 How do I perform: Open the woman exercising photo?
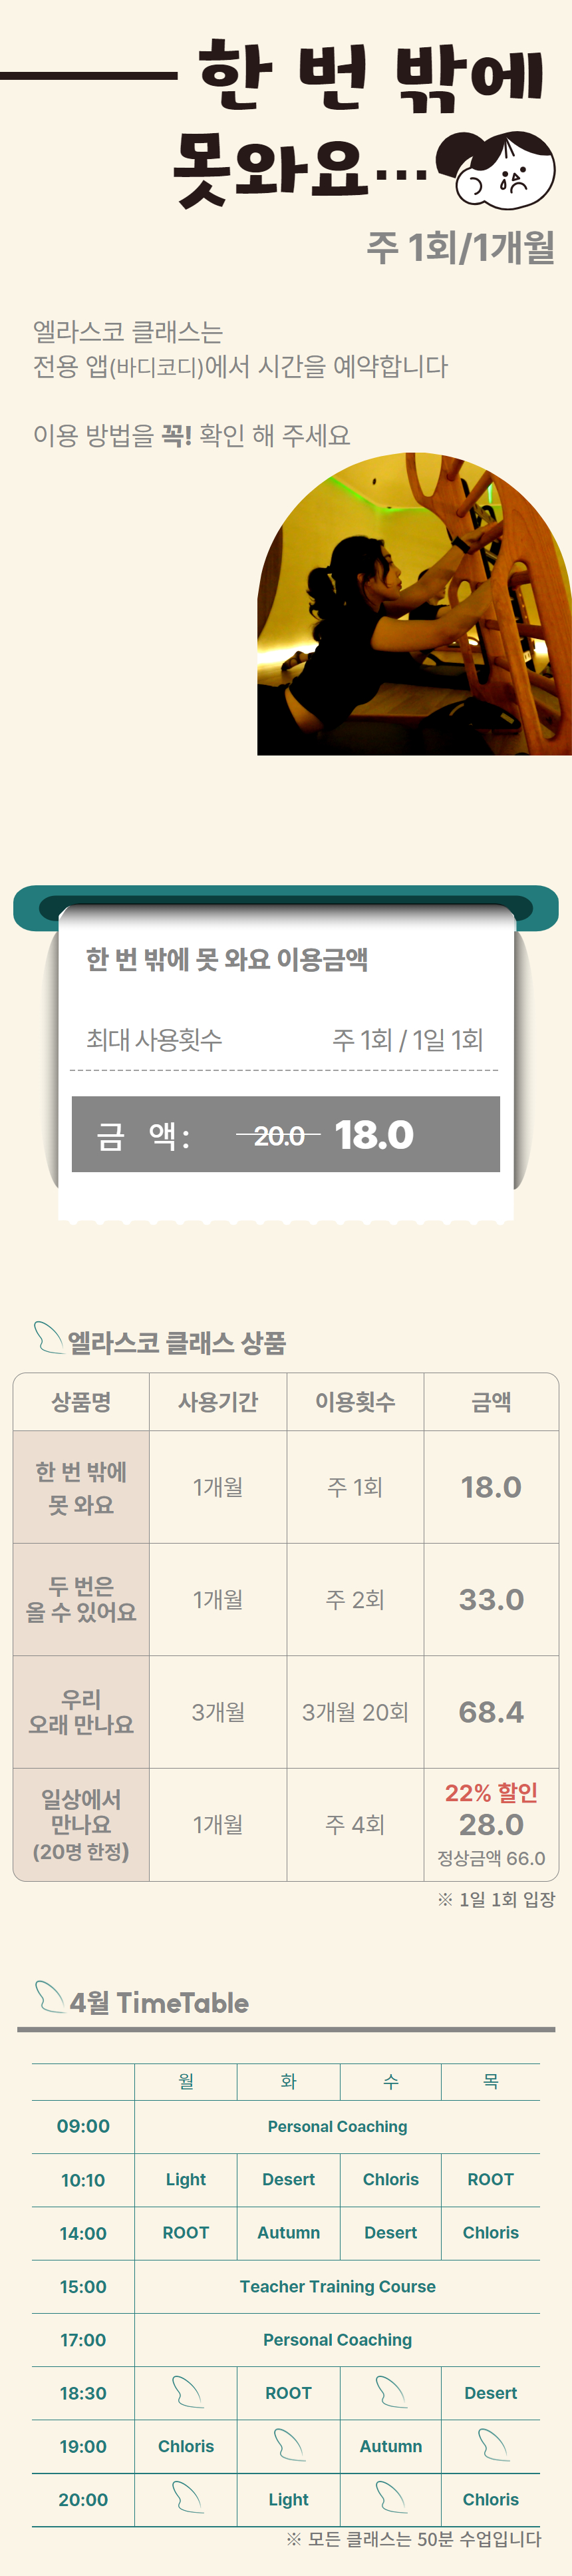point(414,605)
